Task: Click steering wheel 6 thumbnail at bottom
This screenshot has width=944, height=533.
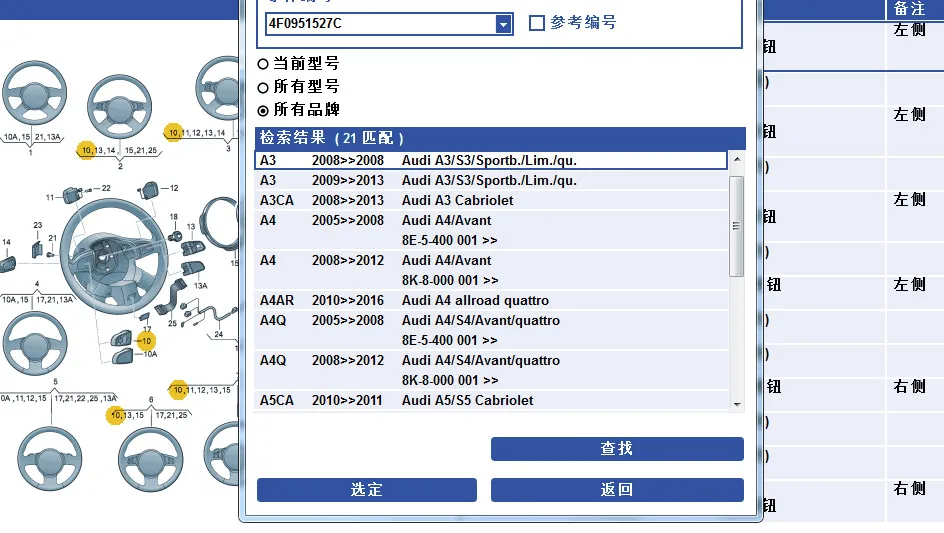Action: coord(150,461)
